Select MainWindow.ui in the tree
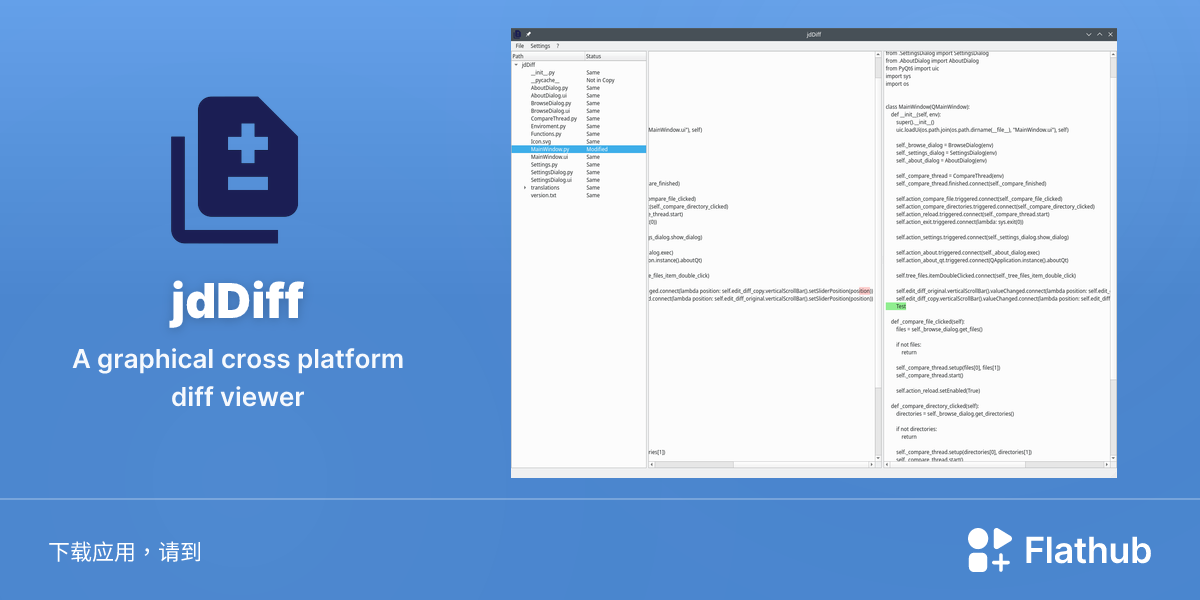The image size is (1200, 600). (x=549, y=157)
